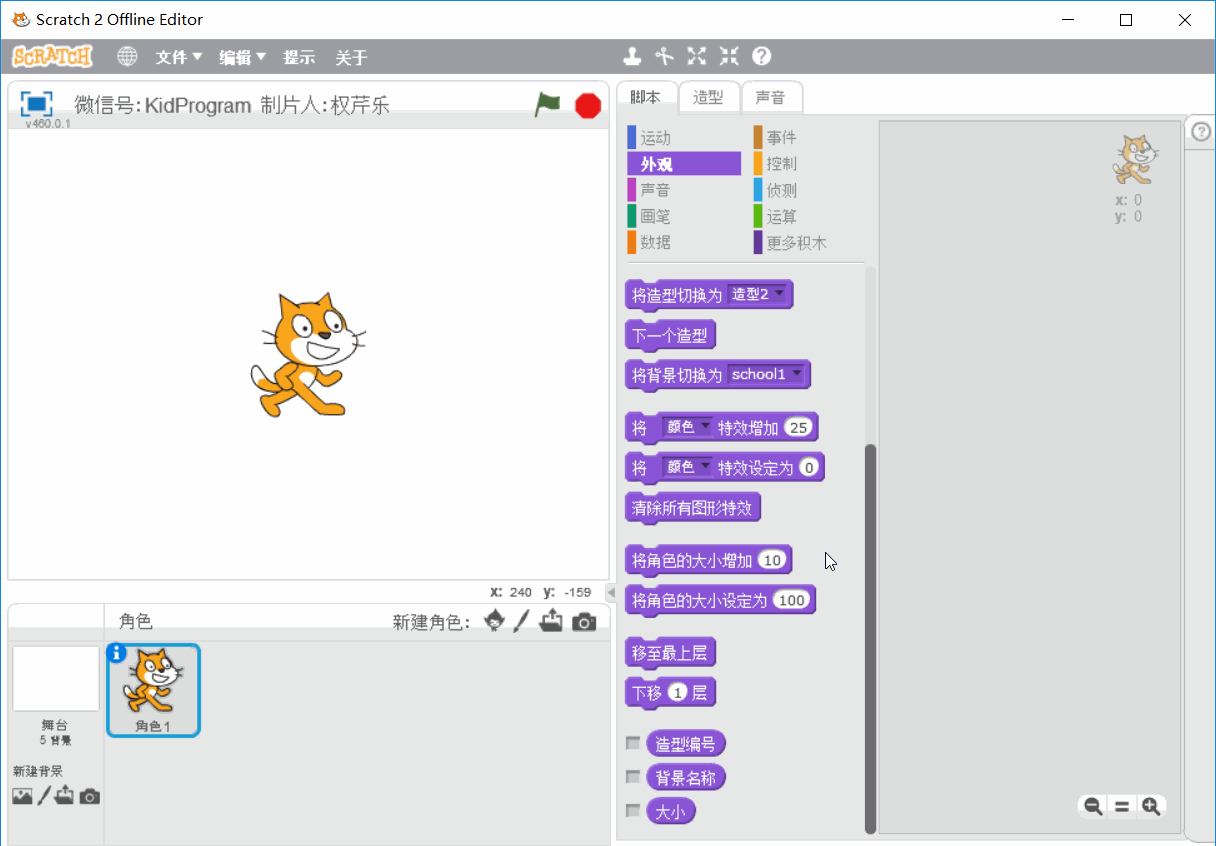Click value 0 in 特效设定为 block
The image size is (1216, 846).
click(x=809, y=467)
